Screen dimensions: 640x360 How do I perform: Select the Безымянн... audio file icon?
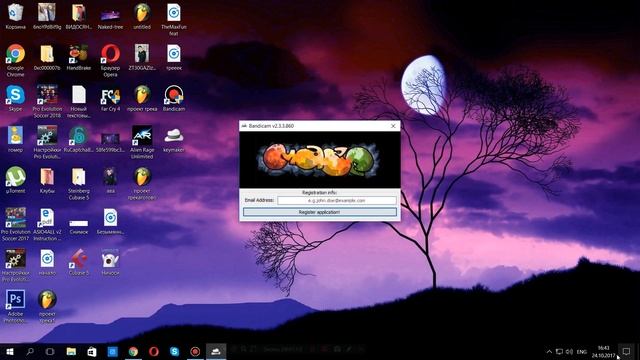pyautogui.click(x=110, y=222)
